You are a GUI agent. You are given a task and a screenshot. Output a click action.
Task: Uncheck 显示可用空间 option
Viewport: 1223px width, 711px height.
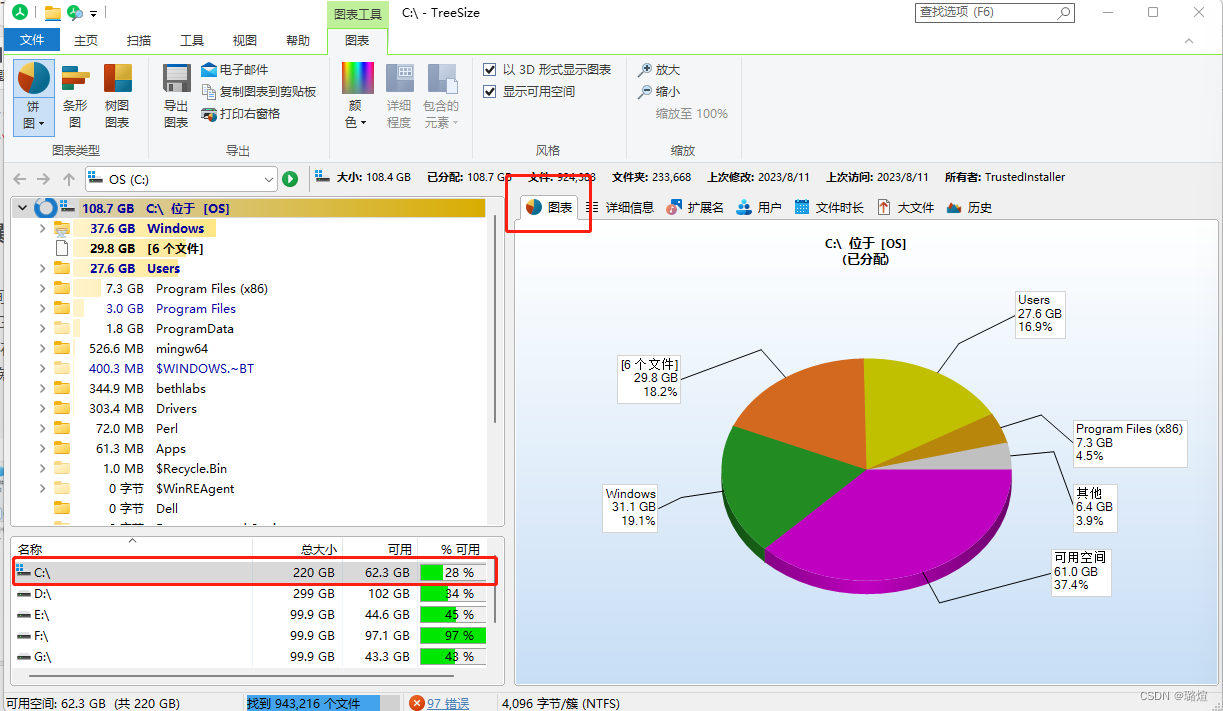(x=489, y=90)
